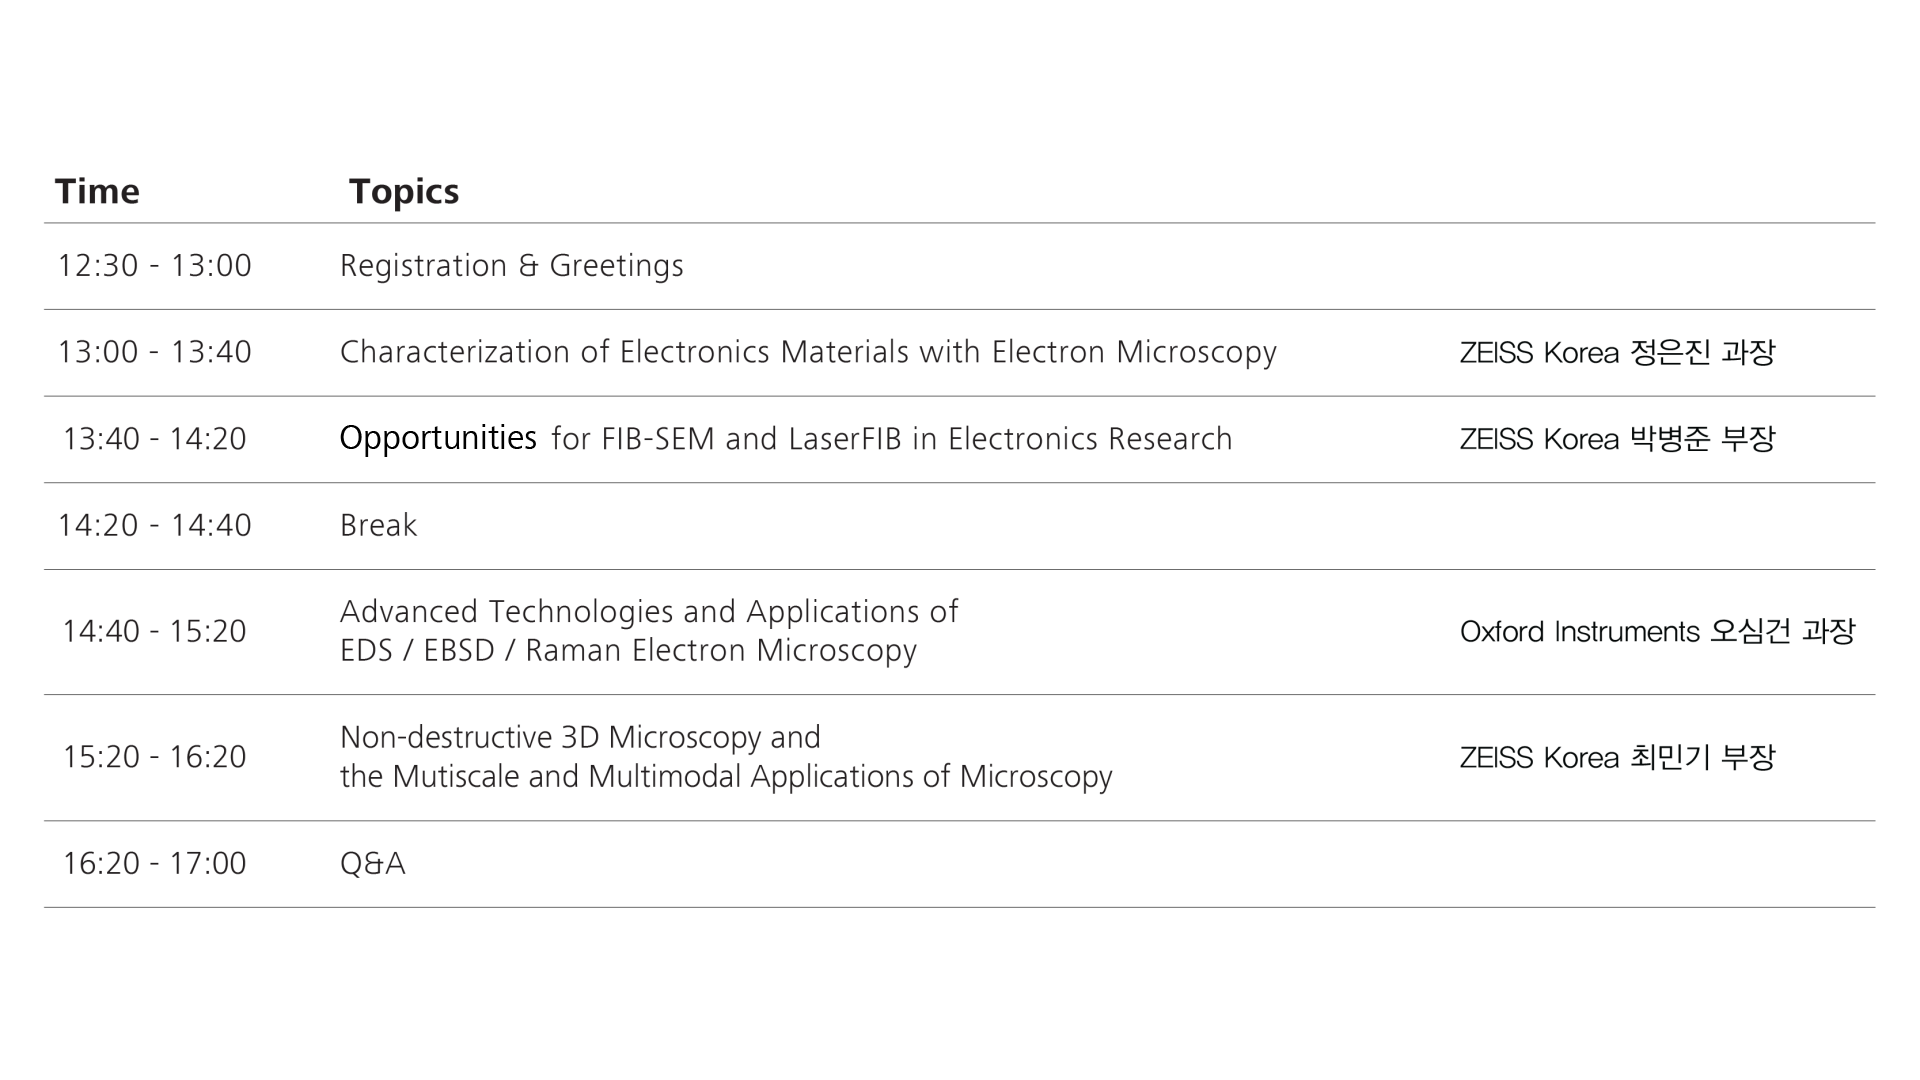
Task: Click speaker ZEISS Korea 최민기 부장
Action: point(1616,757)
